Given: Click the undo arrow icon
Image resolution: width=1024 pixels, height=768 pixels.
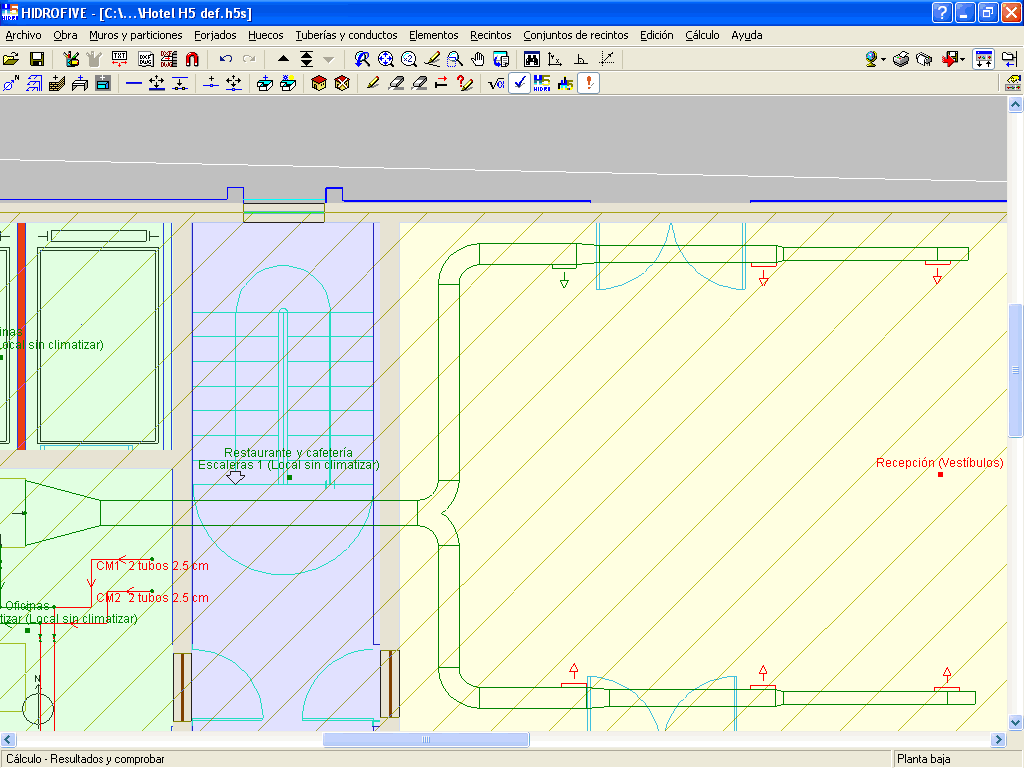Looking at the screenshot, I should click(x=226, y=59).
